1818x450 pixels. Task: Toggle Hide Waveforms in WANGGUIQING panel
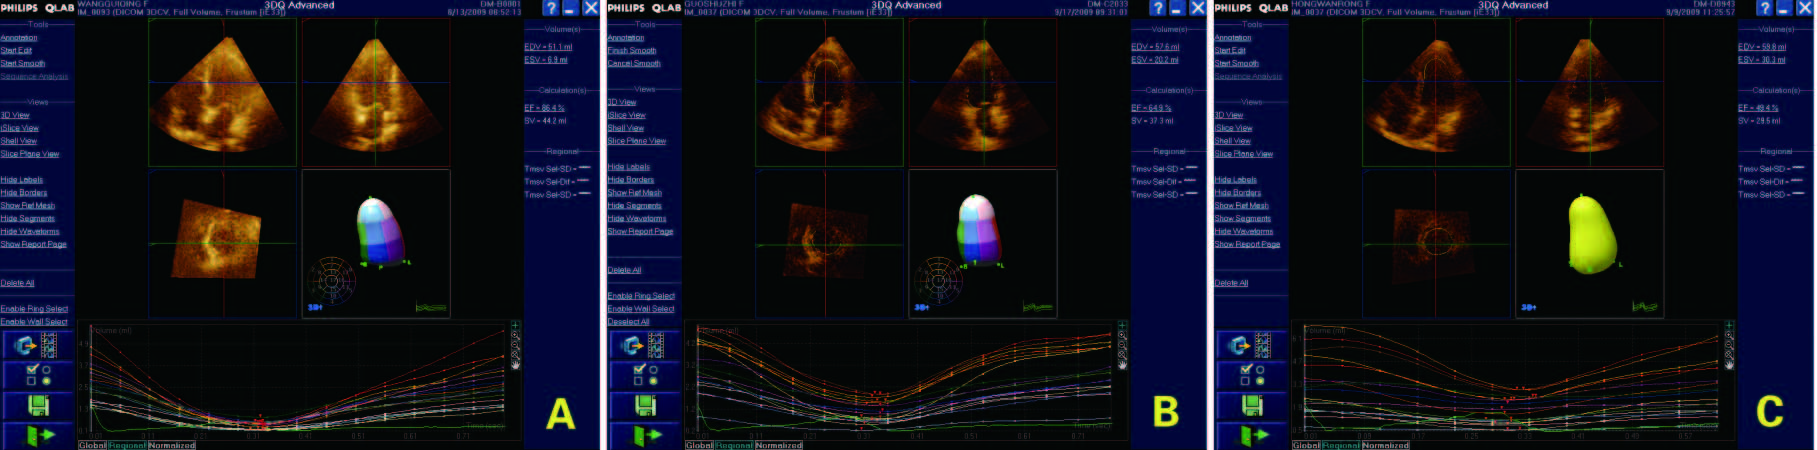point(30,232)
